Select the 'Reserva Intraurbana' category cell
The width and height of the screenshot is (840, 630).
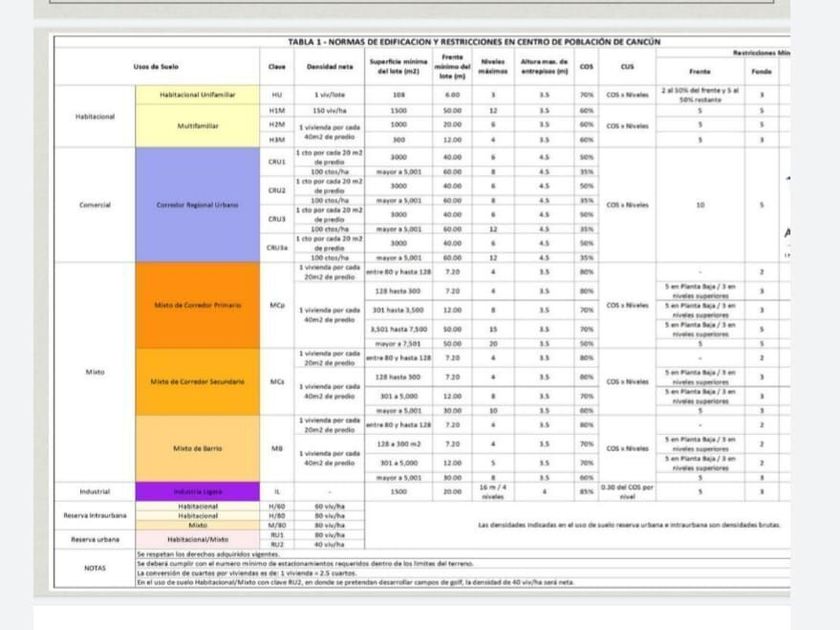[95, 515]
